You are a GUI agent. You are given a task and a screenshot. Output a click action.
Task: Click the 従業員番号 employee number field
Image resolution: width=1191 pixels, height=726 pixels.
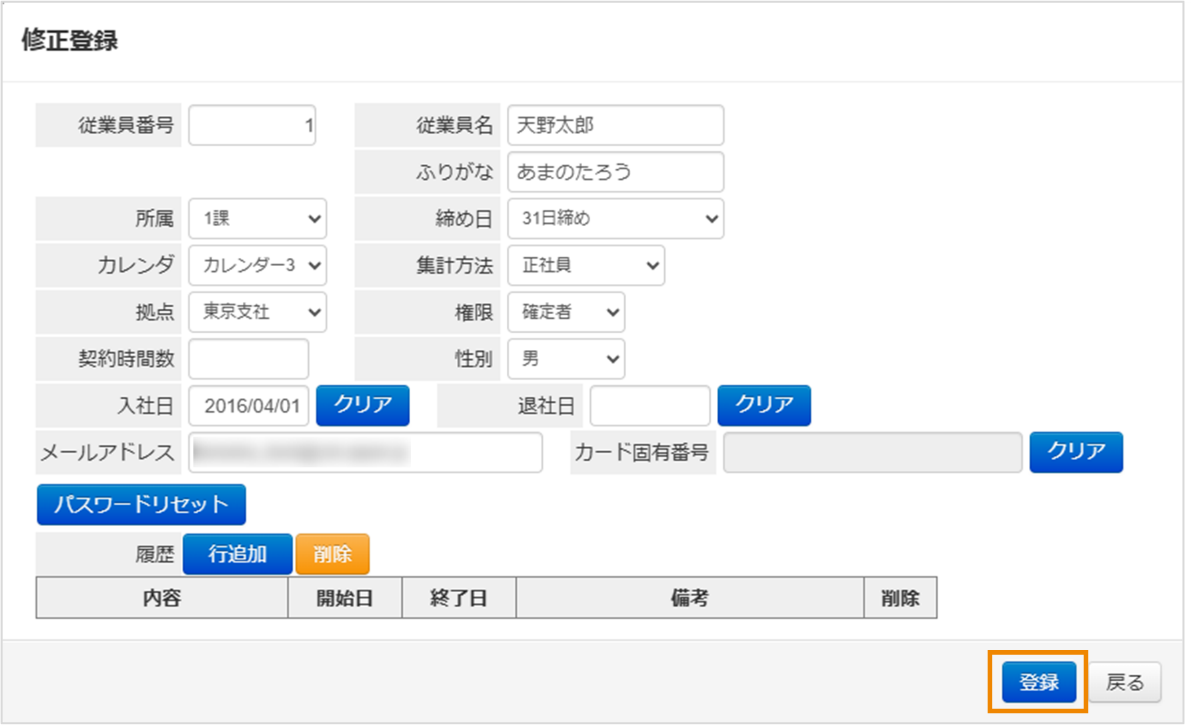[251, 125]
